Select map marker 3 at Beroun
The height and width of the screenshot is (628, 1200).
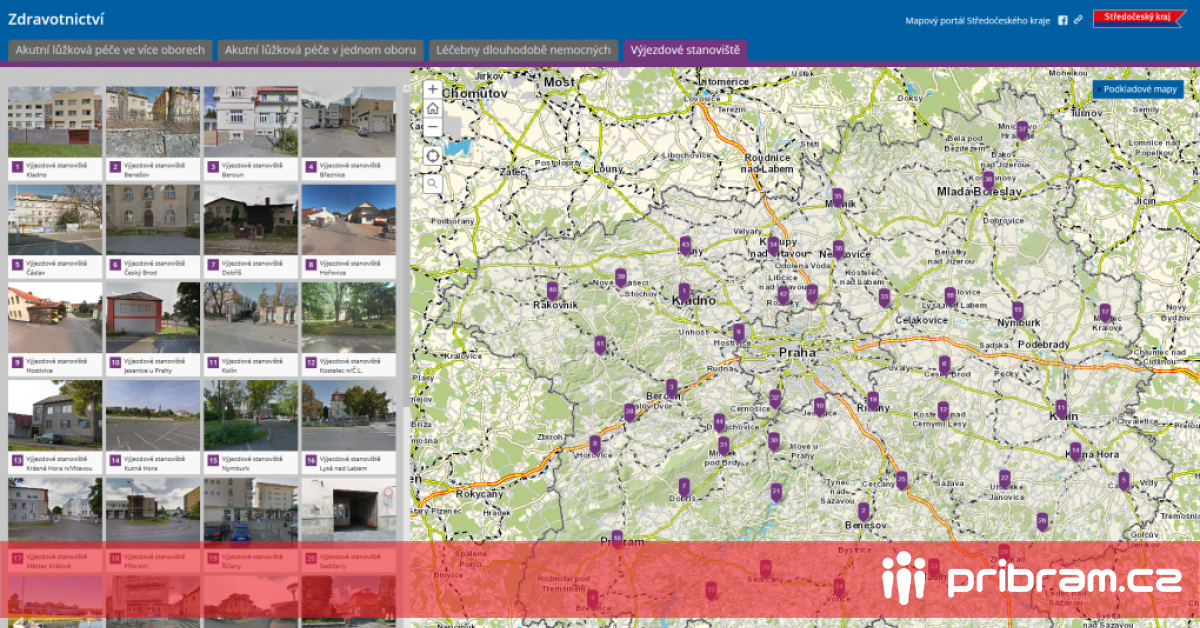click(x=672, y=386)
